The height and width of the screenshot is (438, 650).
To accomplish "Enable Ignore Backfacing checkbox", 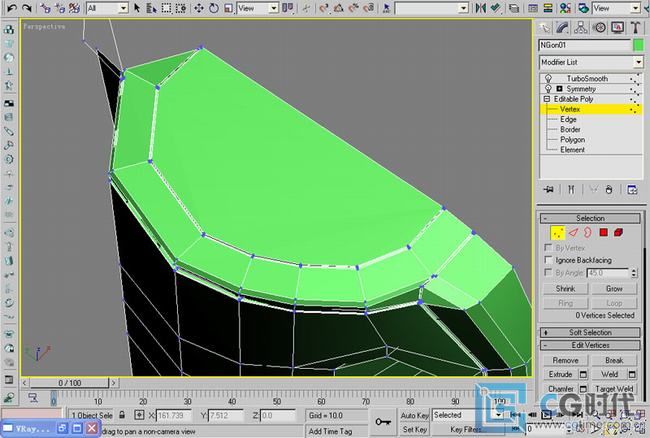I will [x=548, y=260].
